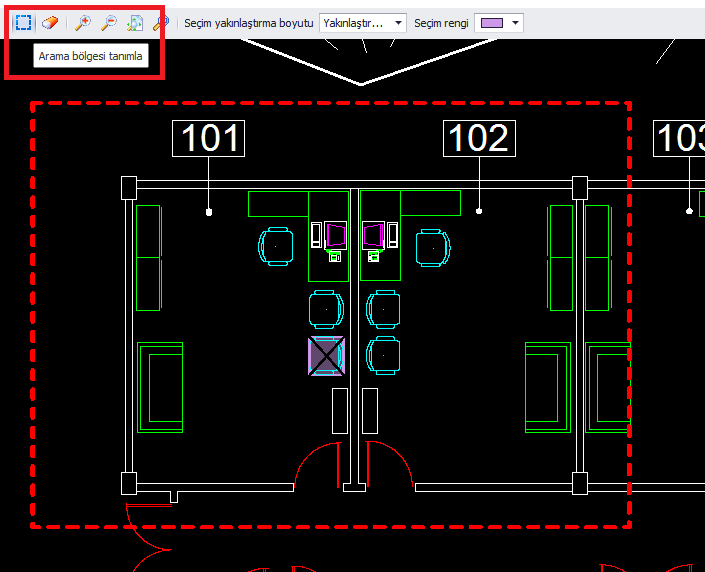Image resolution: width=705 pixels, height=572 pixels.
Task: Click the zoom in magnifier icon
Action: (84, 22)
